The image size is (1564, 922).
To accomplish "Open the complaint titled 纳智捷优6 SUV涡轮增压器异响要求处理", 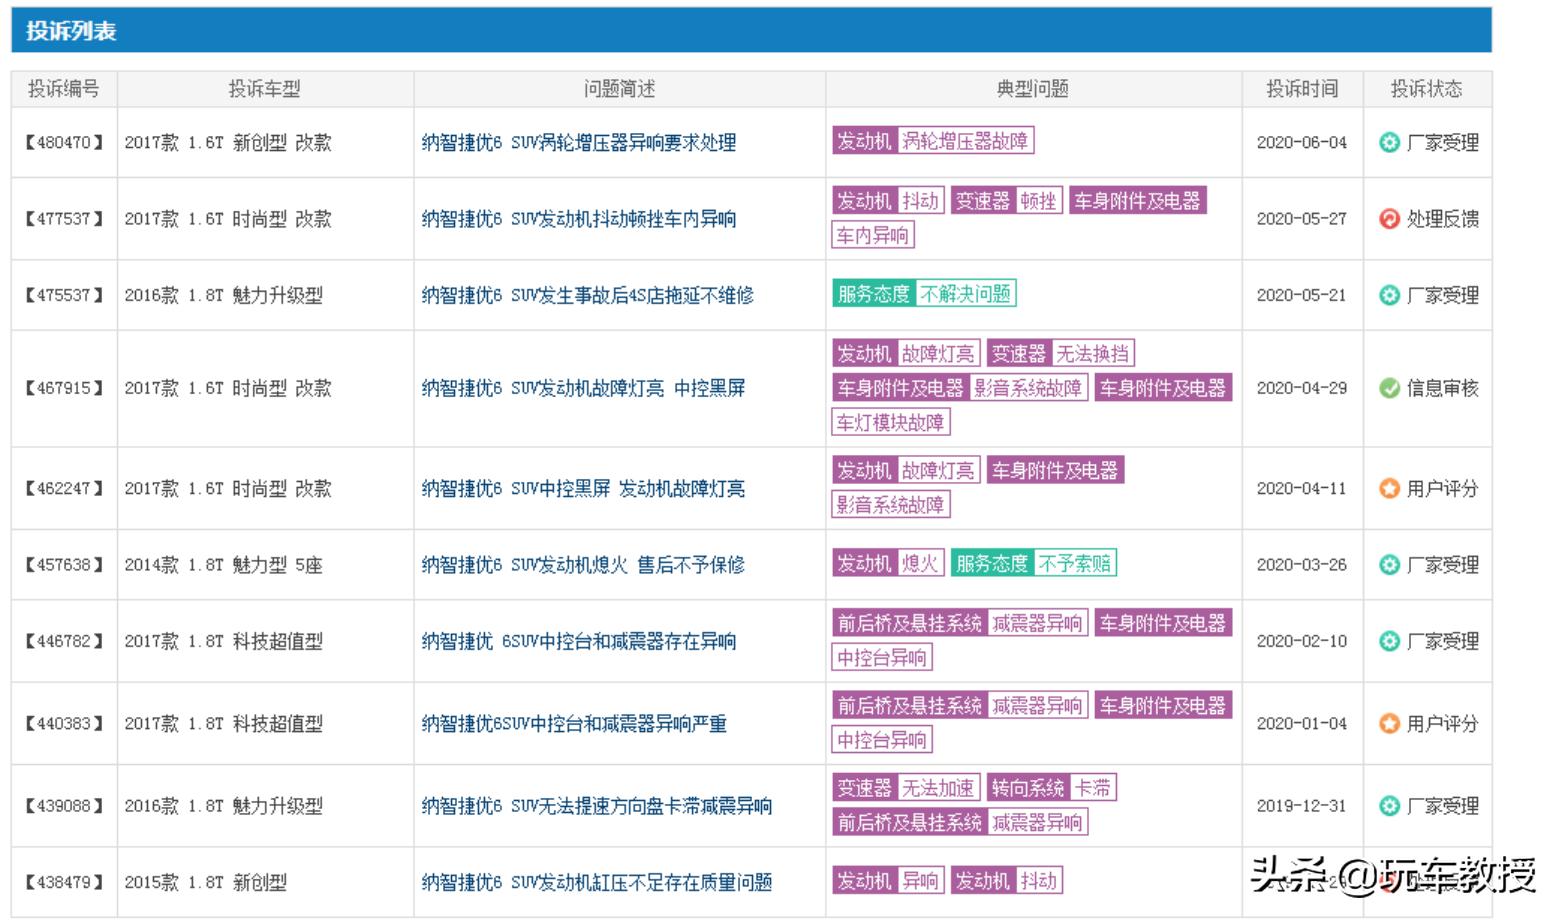I will 578,143.
